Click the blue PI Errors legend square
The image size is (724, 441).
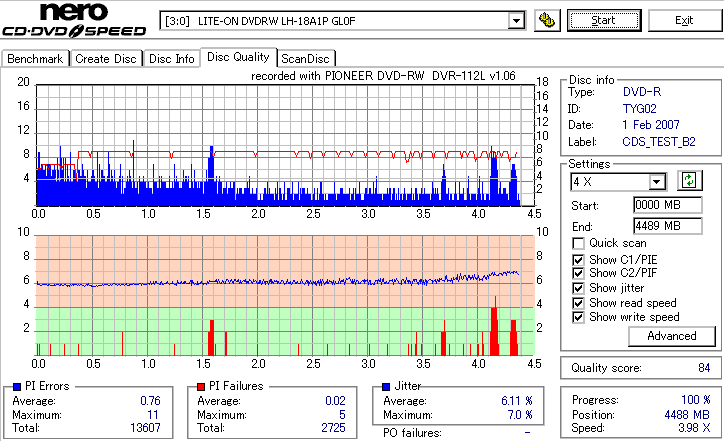17,387
